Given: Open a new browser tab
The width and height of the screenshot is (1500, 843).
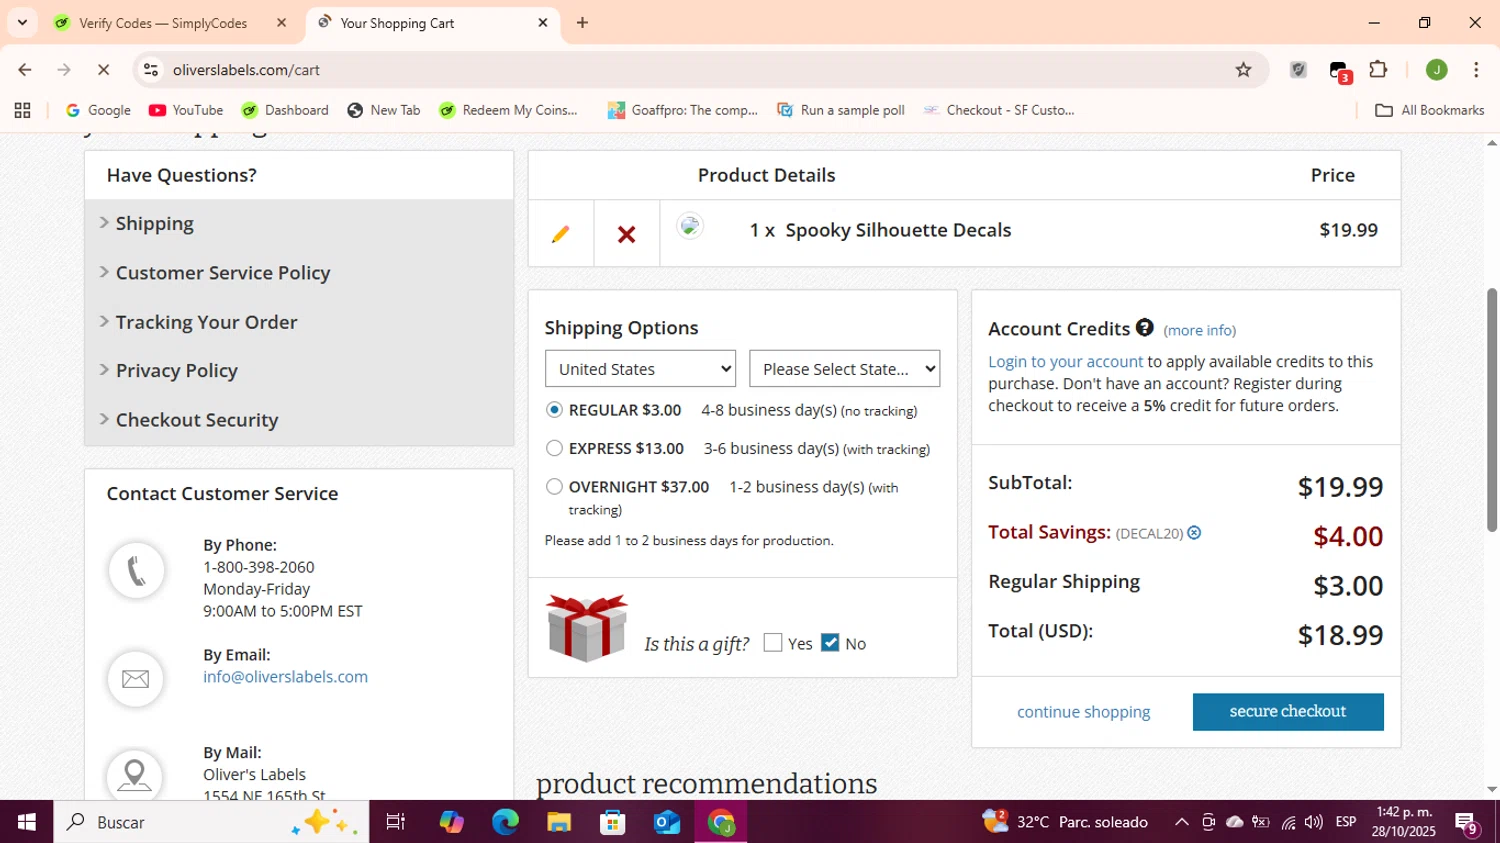Looking at the screenshot, I should [582, 22].
